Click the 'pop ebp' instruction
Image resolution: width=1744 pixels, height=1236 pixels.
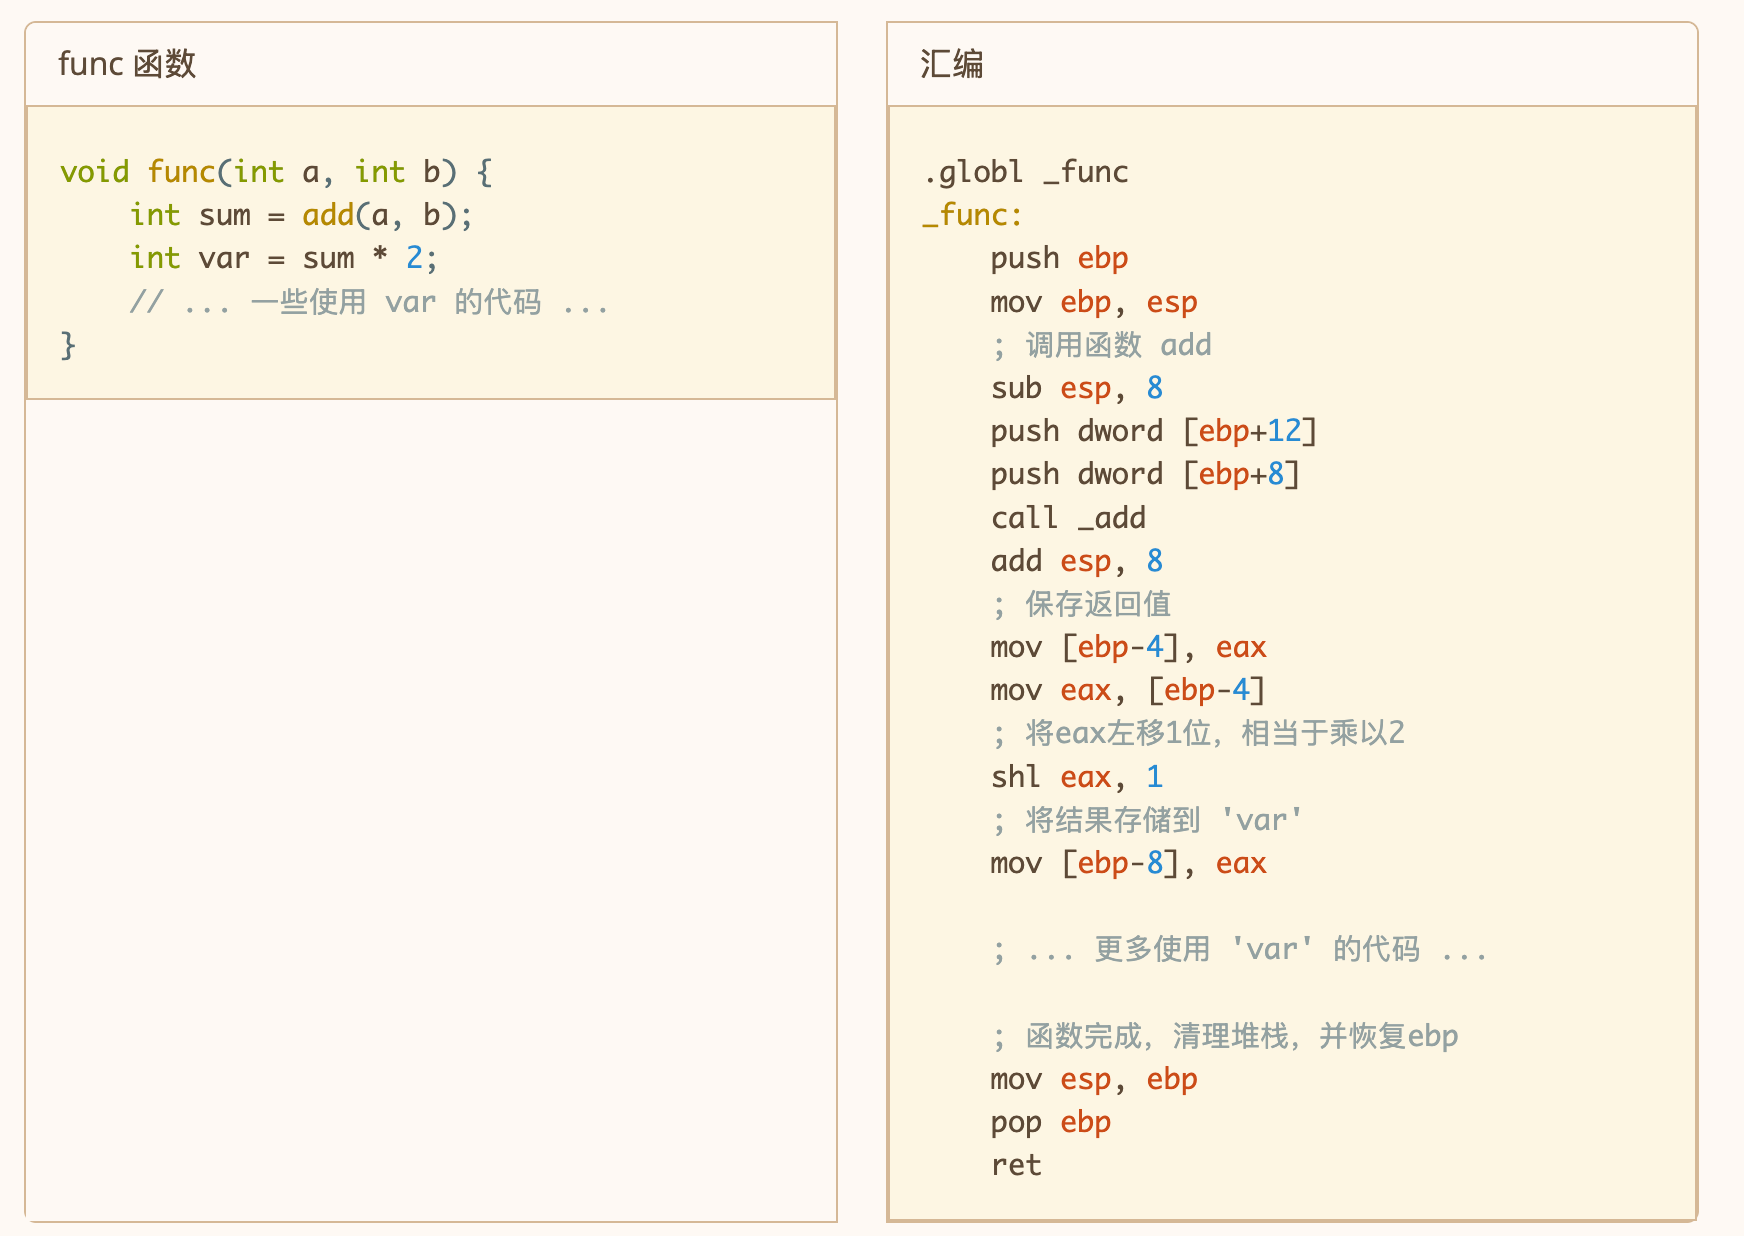[x=1051, y=1122]
